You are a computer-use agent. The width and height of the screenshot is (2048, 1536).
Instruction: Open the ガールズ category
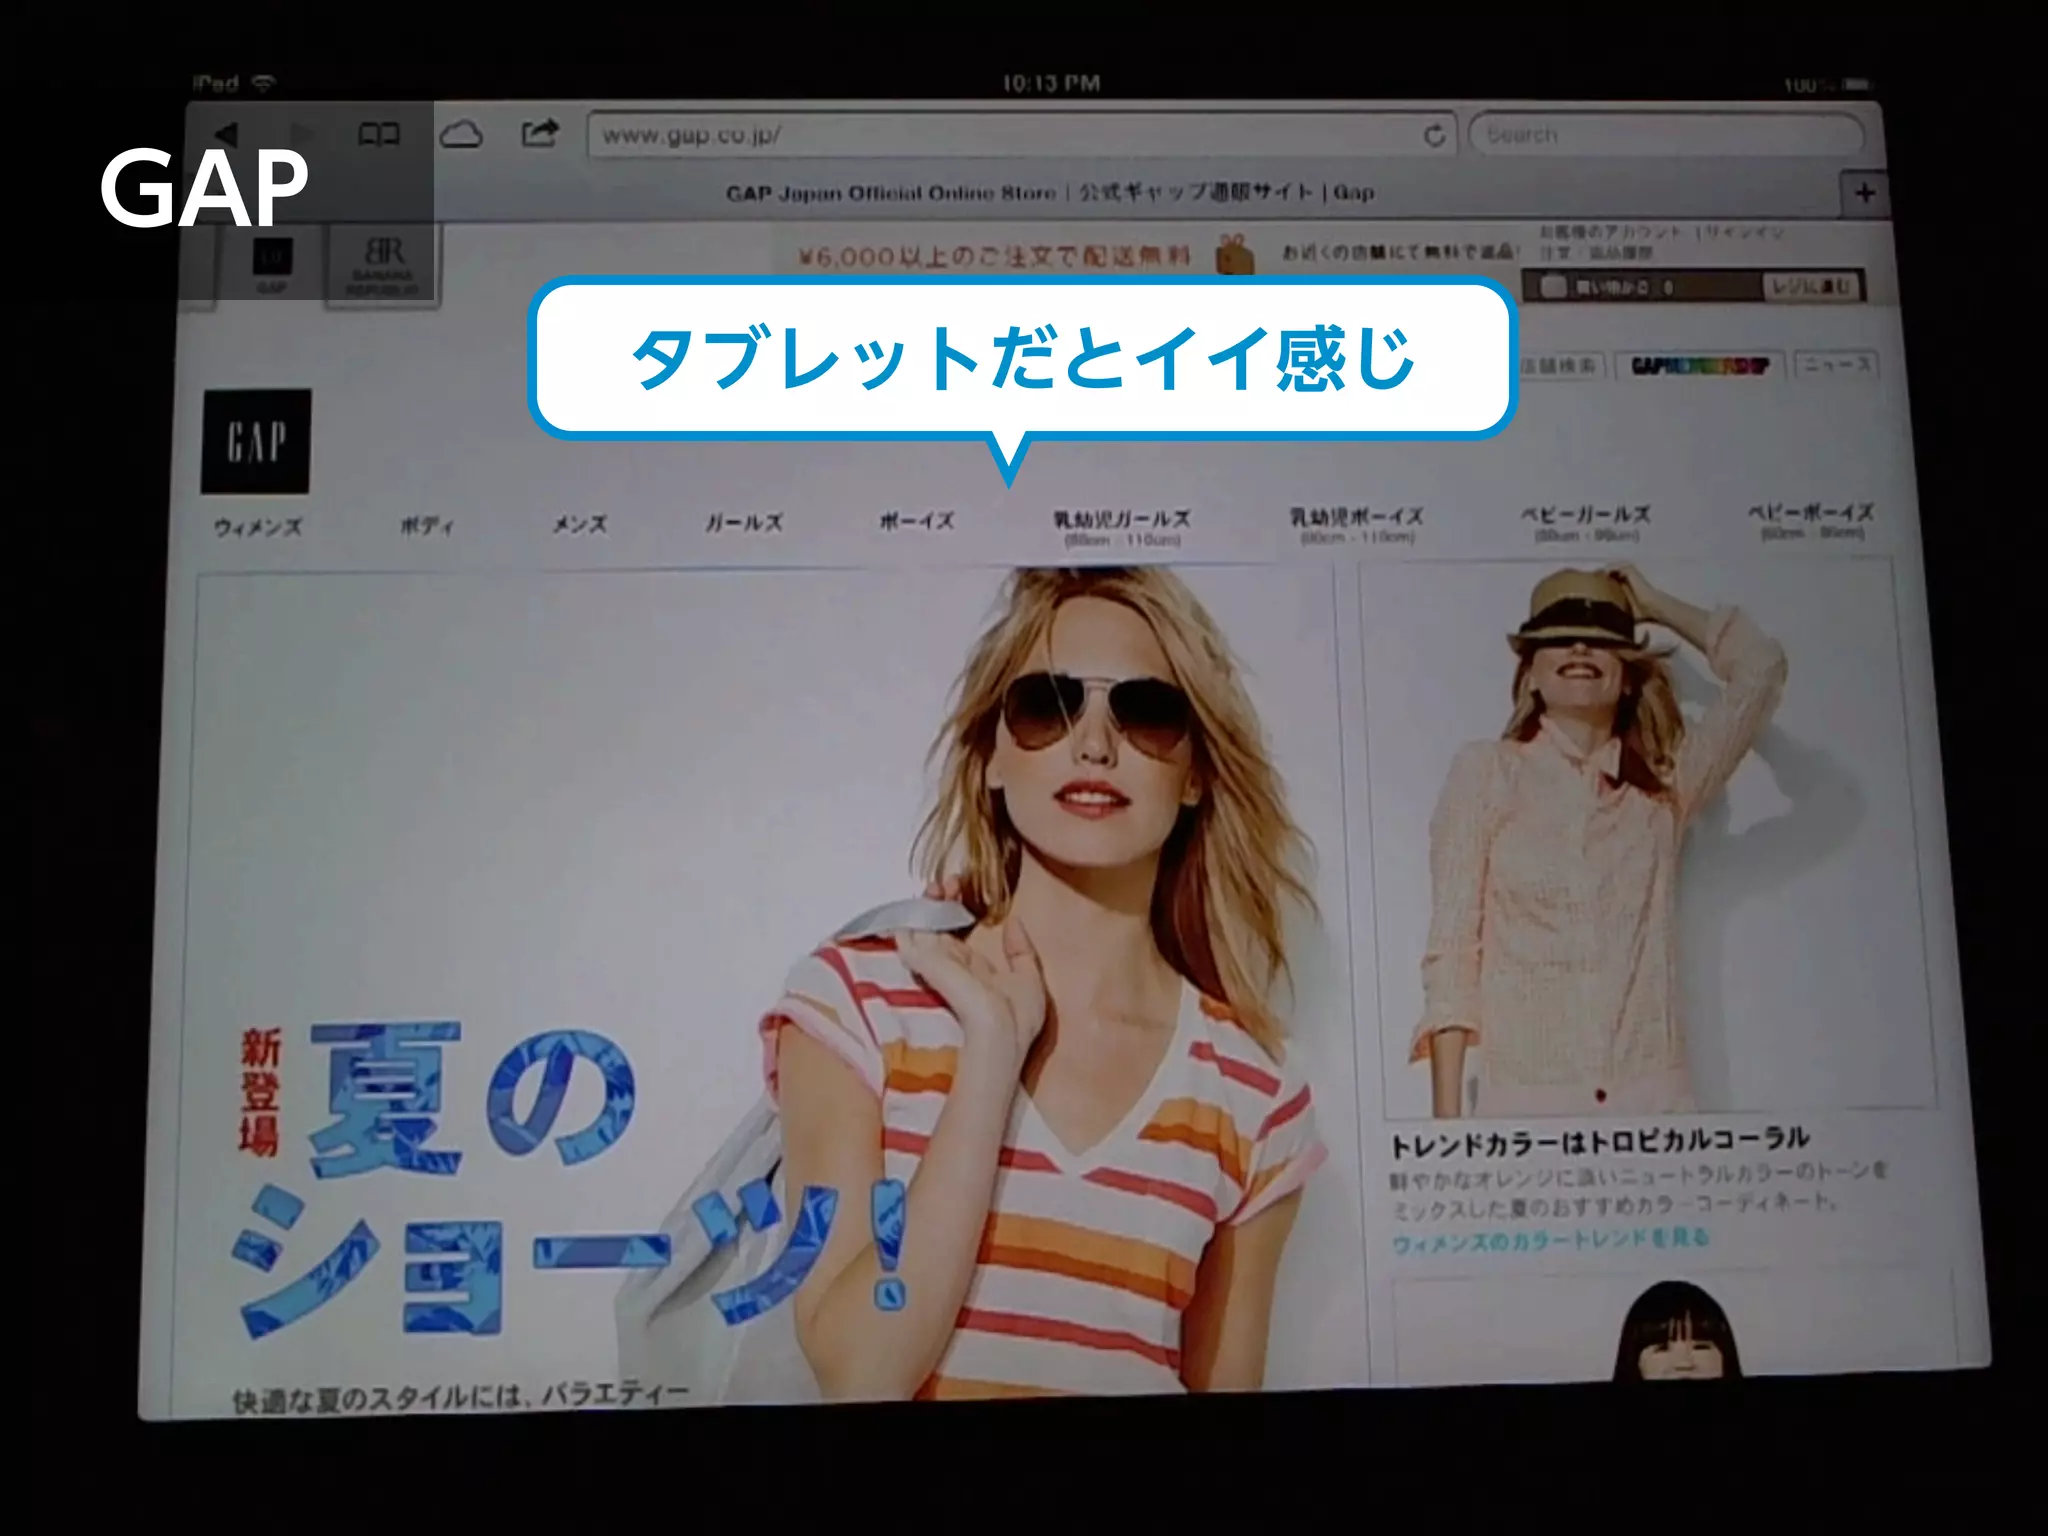pos(743,522)
